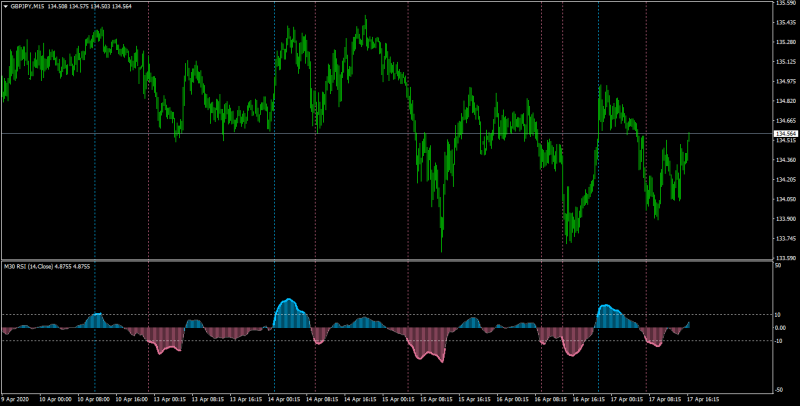
Task: Click the 17 Apr 16:15 time label
Action: [x=703, y=399]
